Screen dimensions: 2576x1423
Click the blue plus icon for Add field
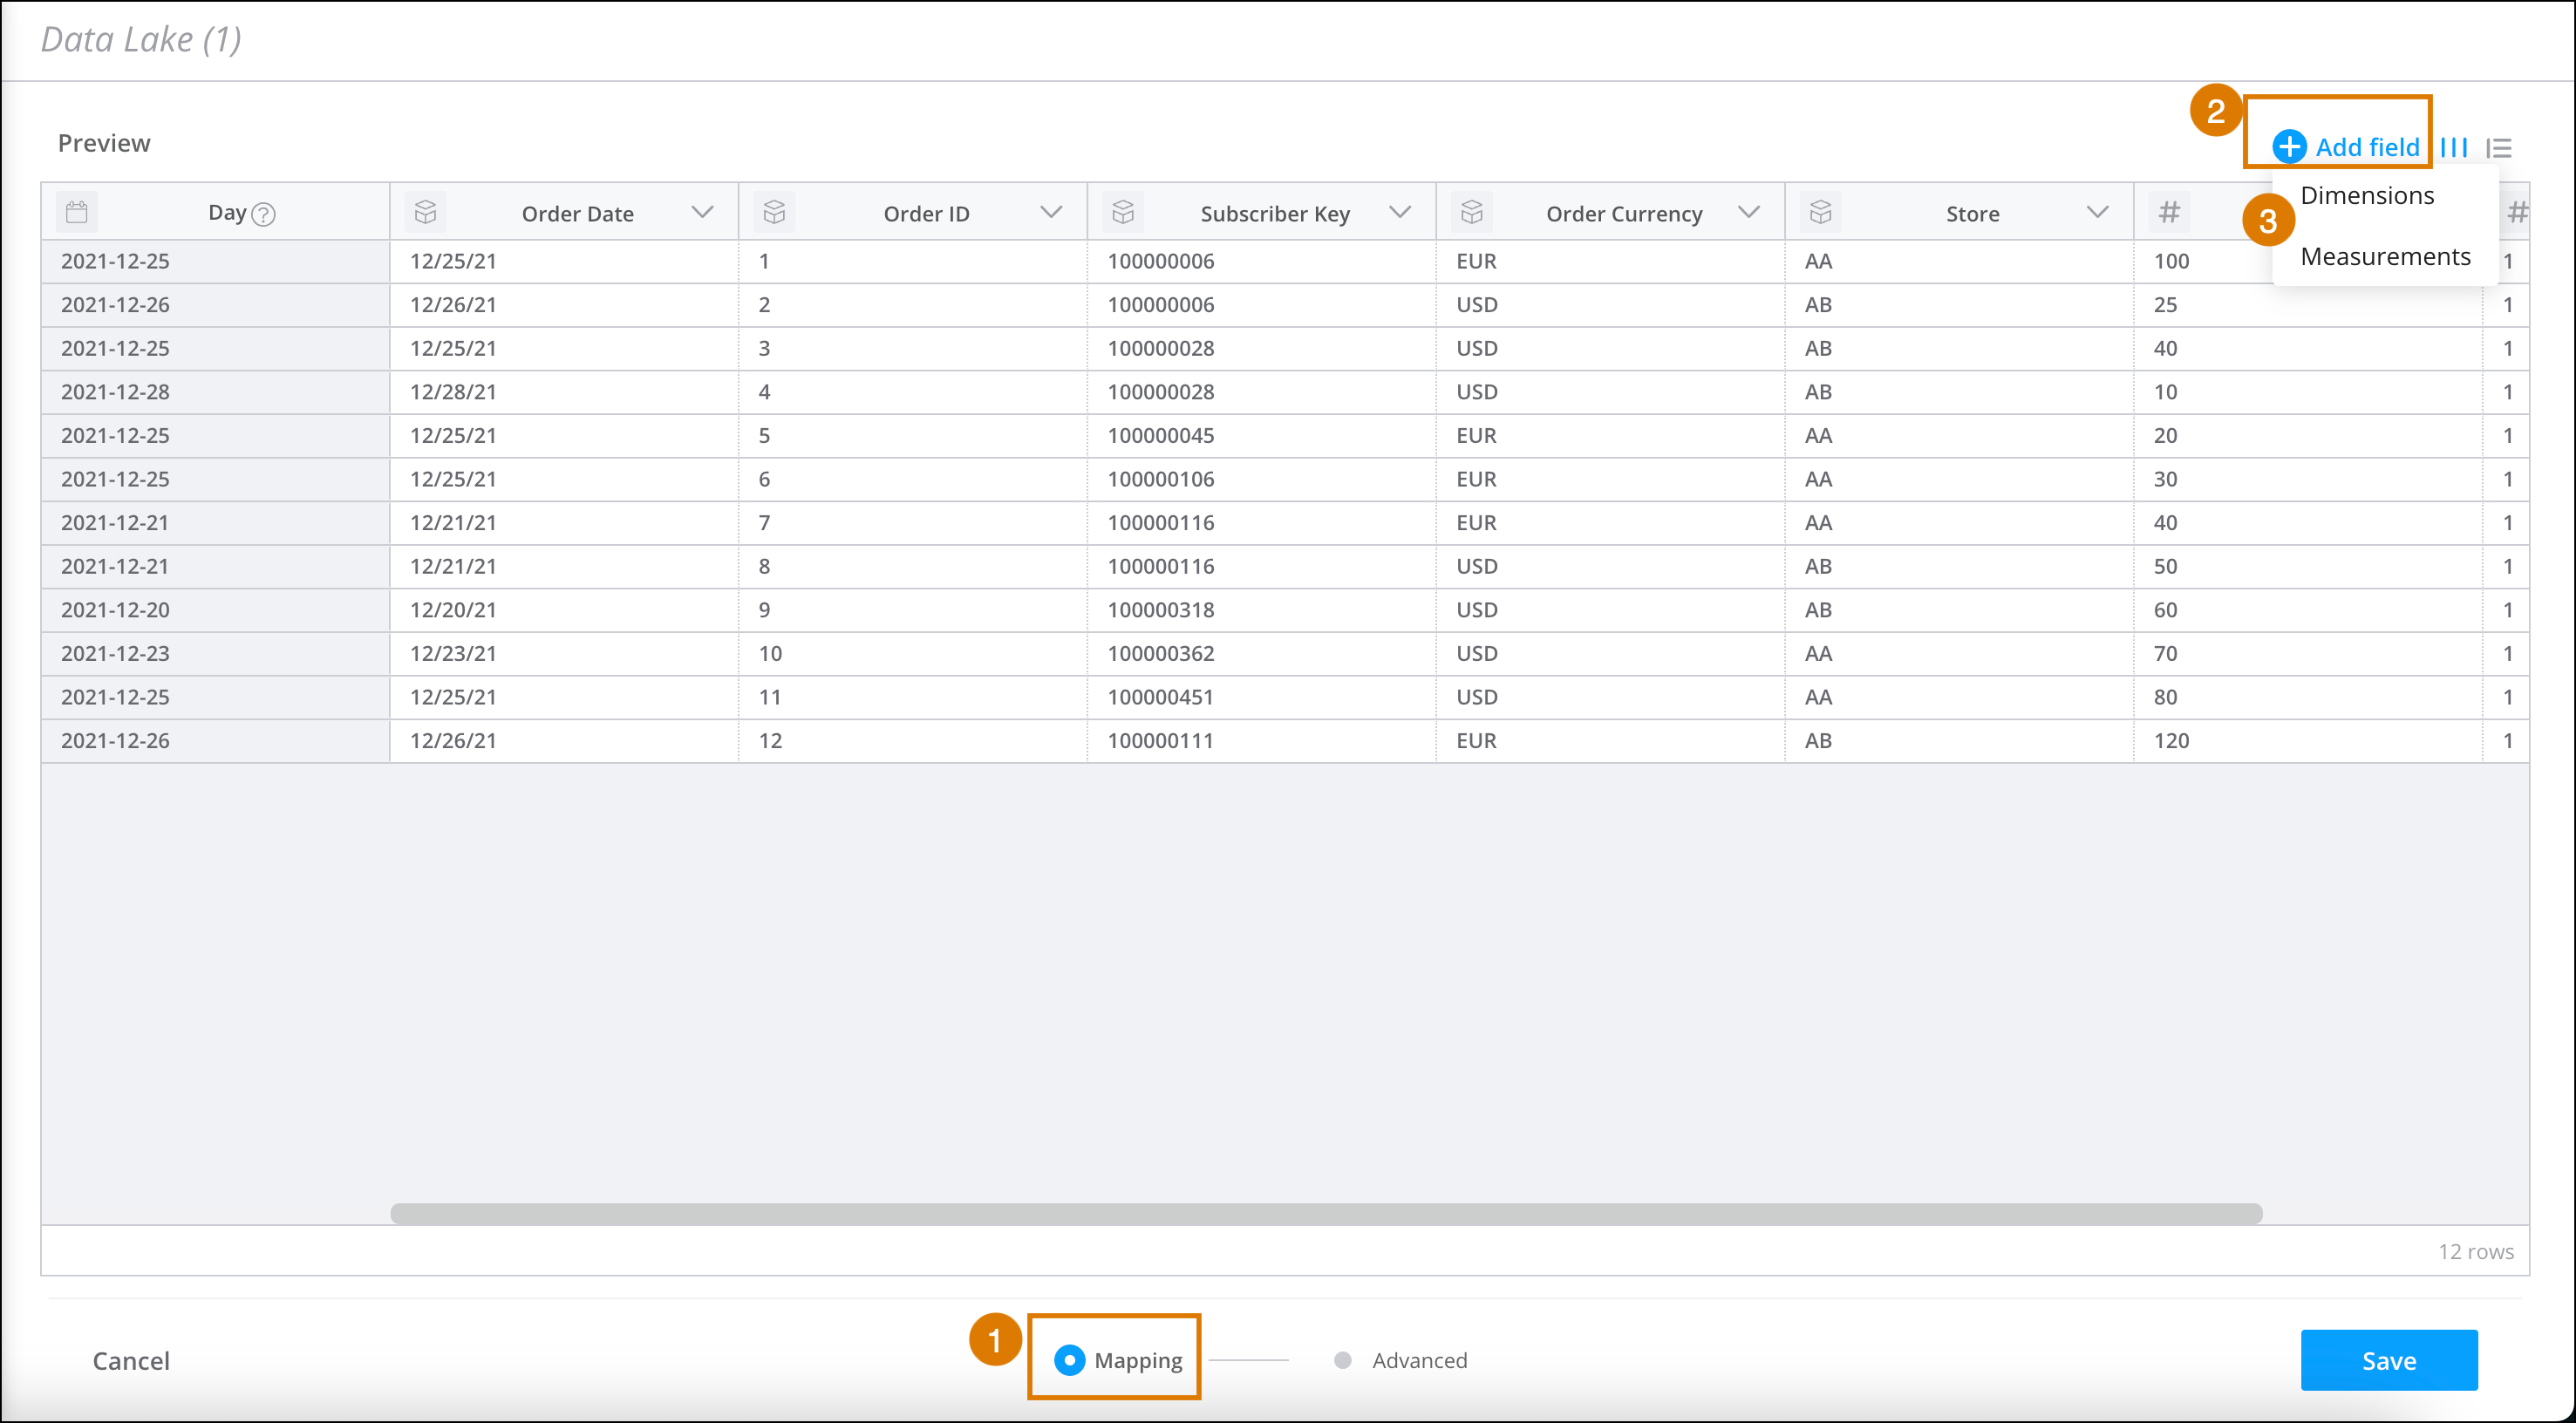2289,147
